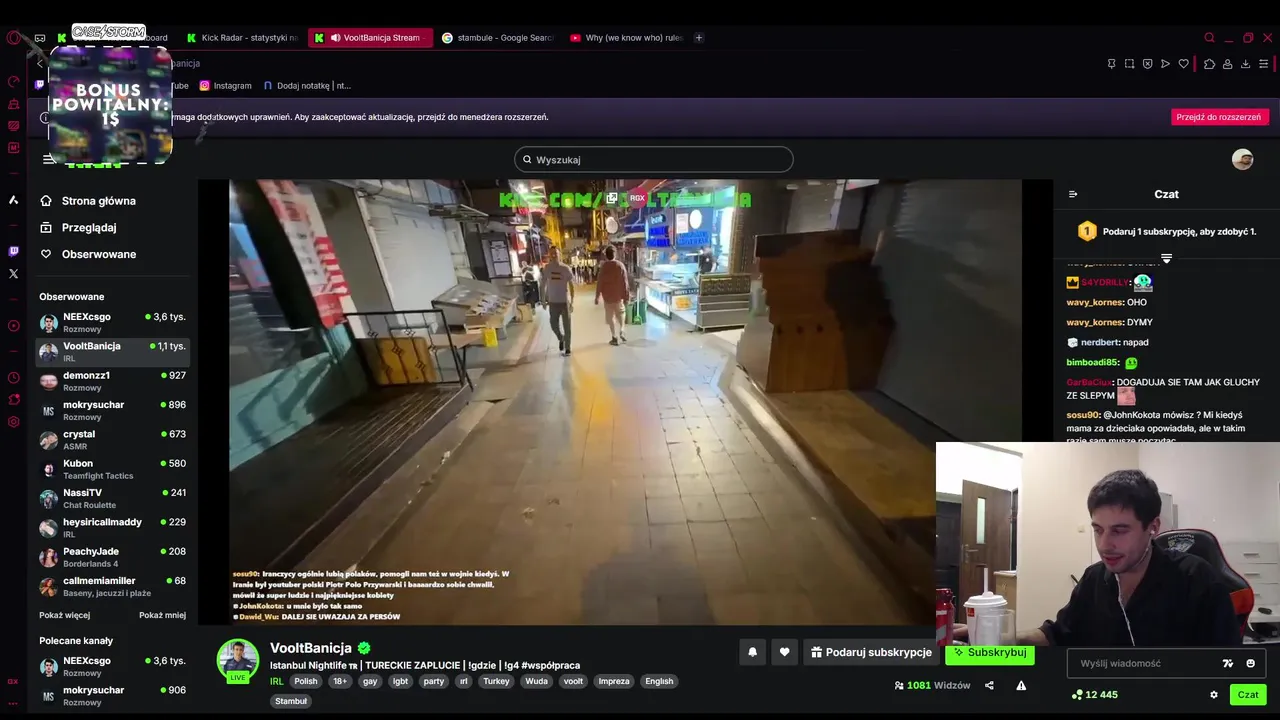This screenshot has height=720, width=1280.
Task: Open the easy setup lines icon
Action: [x=1263, y=64]
